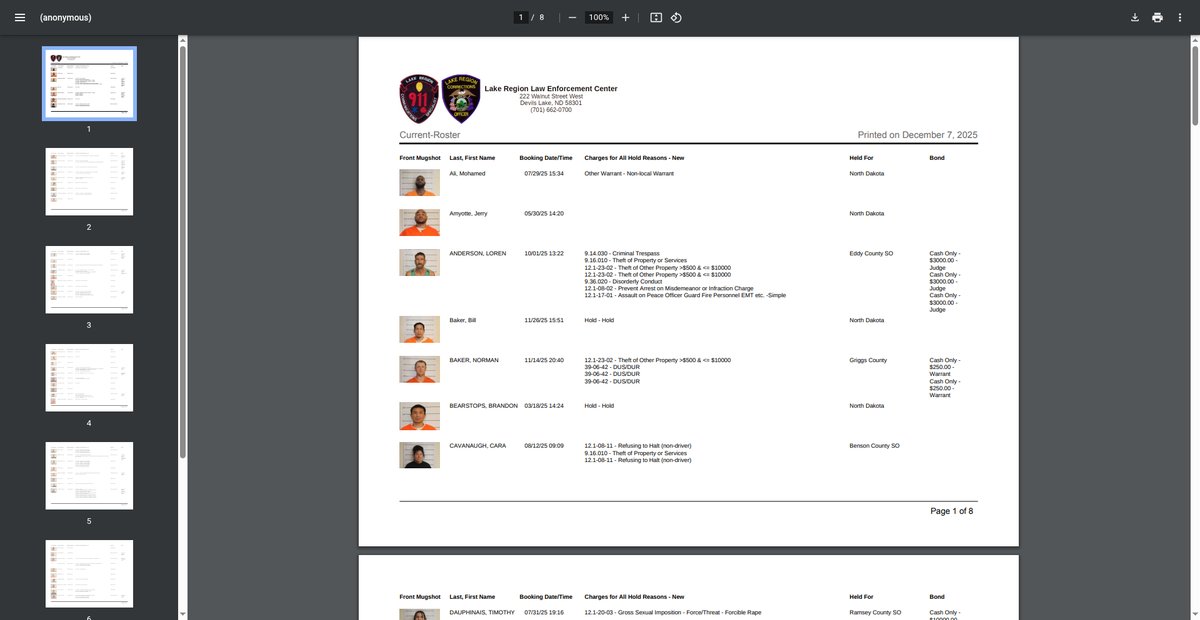Image resolution: width=1200 pixels, height=620 pixels.
Task: Click mugshot of Ali, Mohamed
Action: point(420,182)
